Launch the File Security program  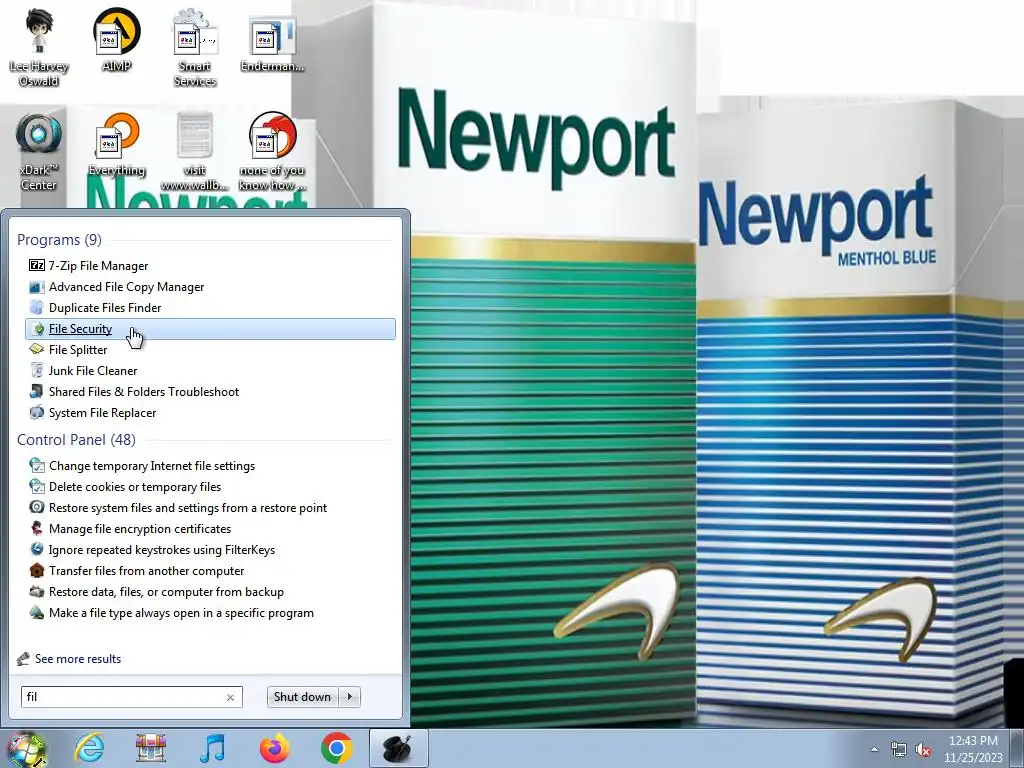tap(210, 328)
